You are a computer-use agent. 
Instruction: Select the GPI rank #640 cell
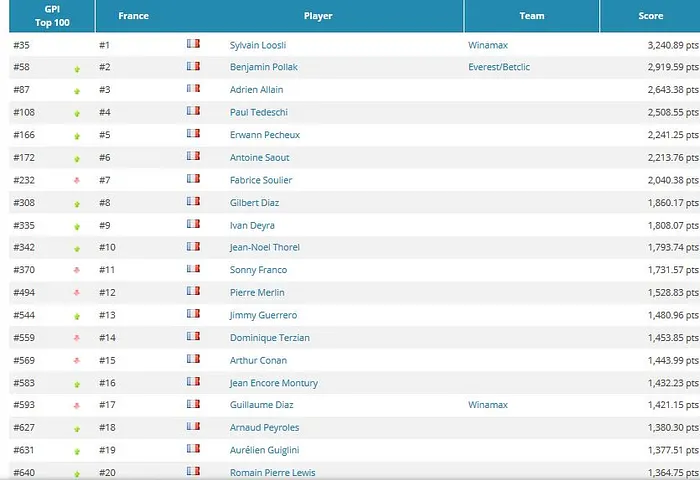click(x=24, y=473)
